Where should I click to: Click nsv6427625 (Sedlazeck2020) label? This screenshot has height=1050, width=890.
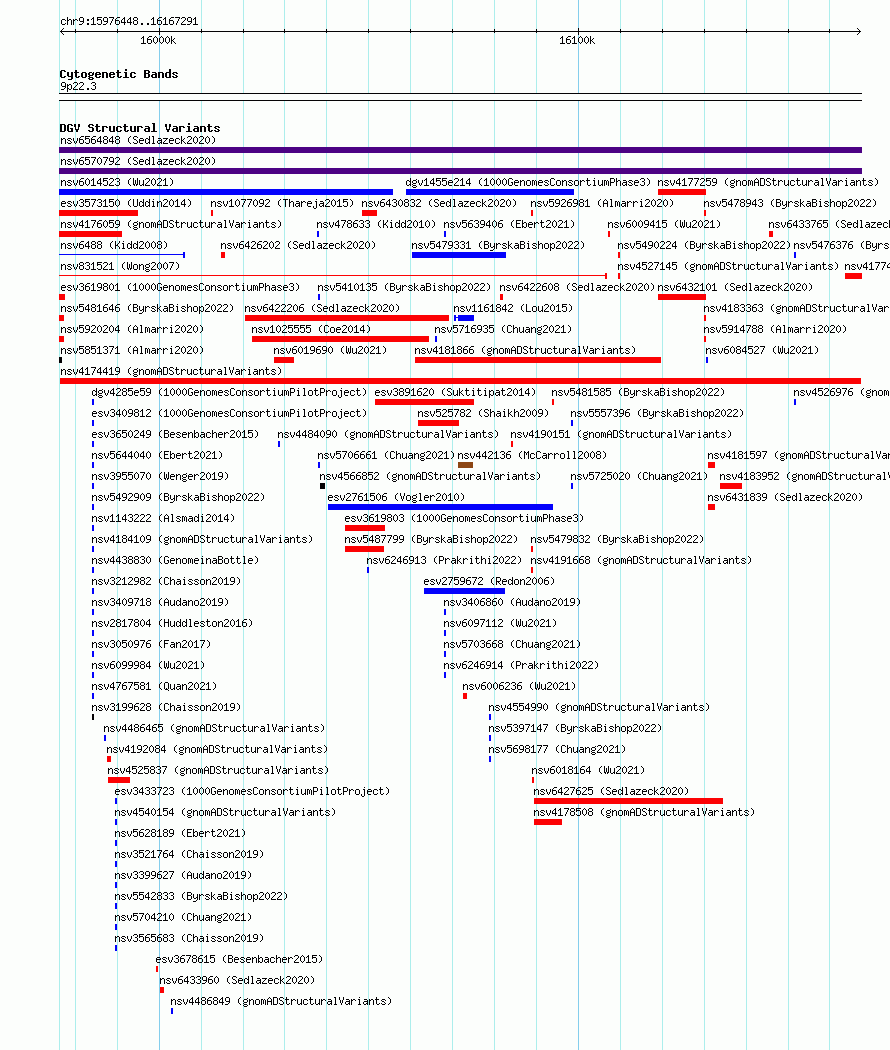pos(611,792)
